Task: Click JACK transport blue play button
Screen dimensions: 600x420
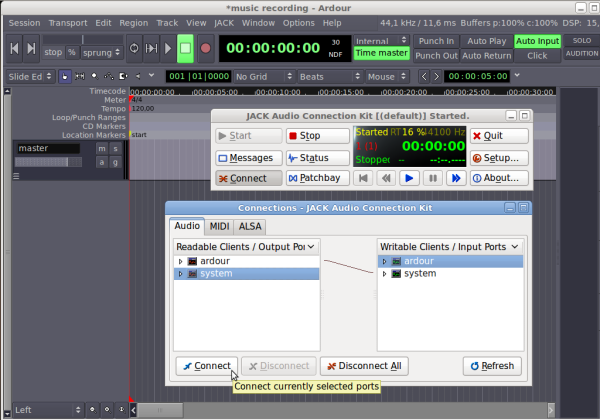Action: click(409, 178)
